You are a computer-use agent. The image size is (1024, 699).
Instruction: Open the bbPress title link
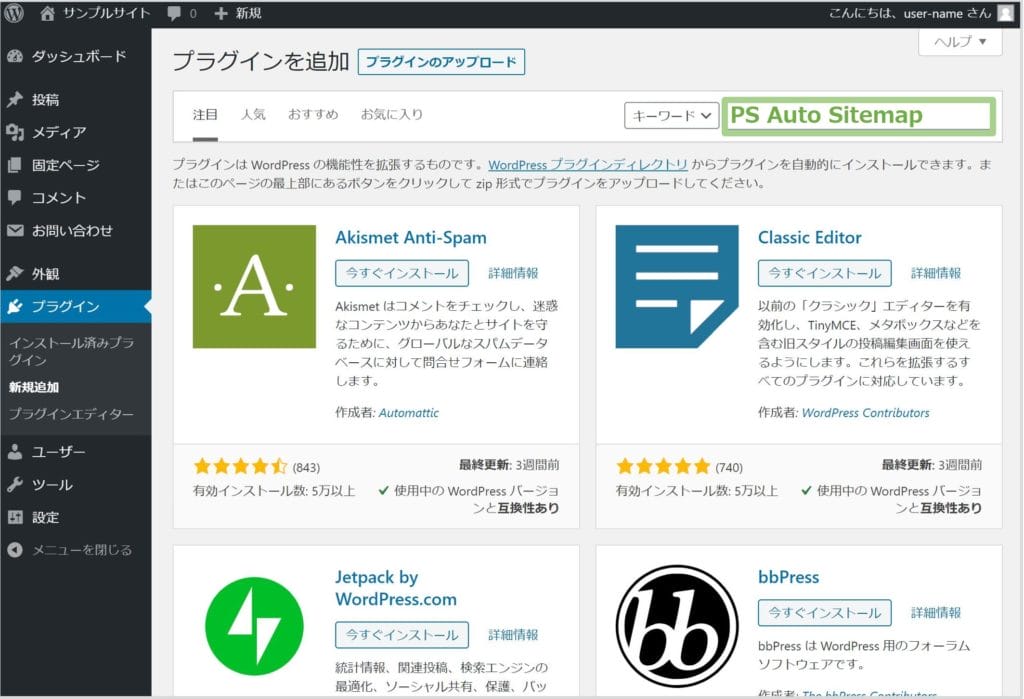788,577
